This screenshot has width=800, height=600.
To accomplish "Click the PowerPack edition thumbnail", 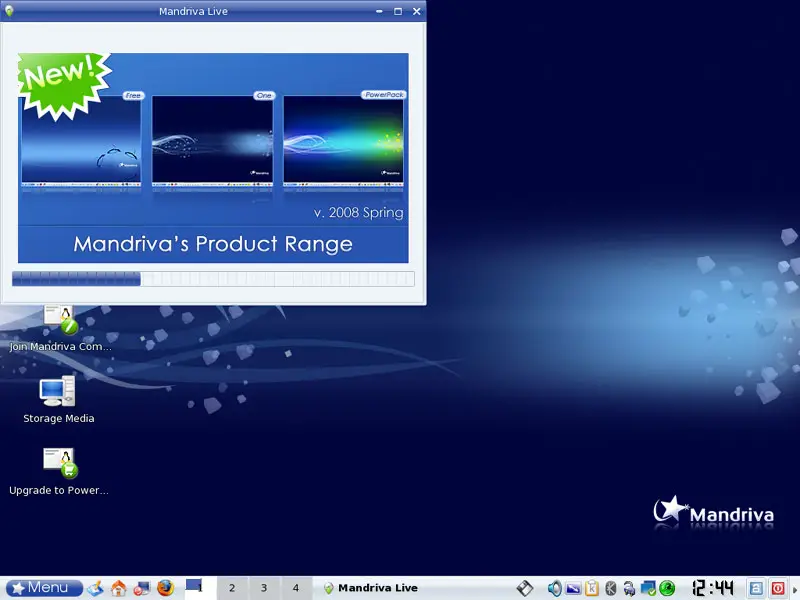I will (343, 140).
